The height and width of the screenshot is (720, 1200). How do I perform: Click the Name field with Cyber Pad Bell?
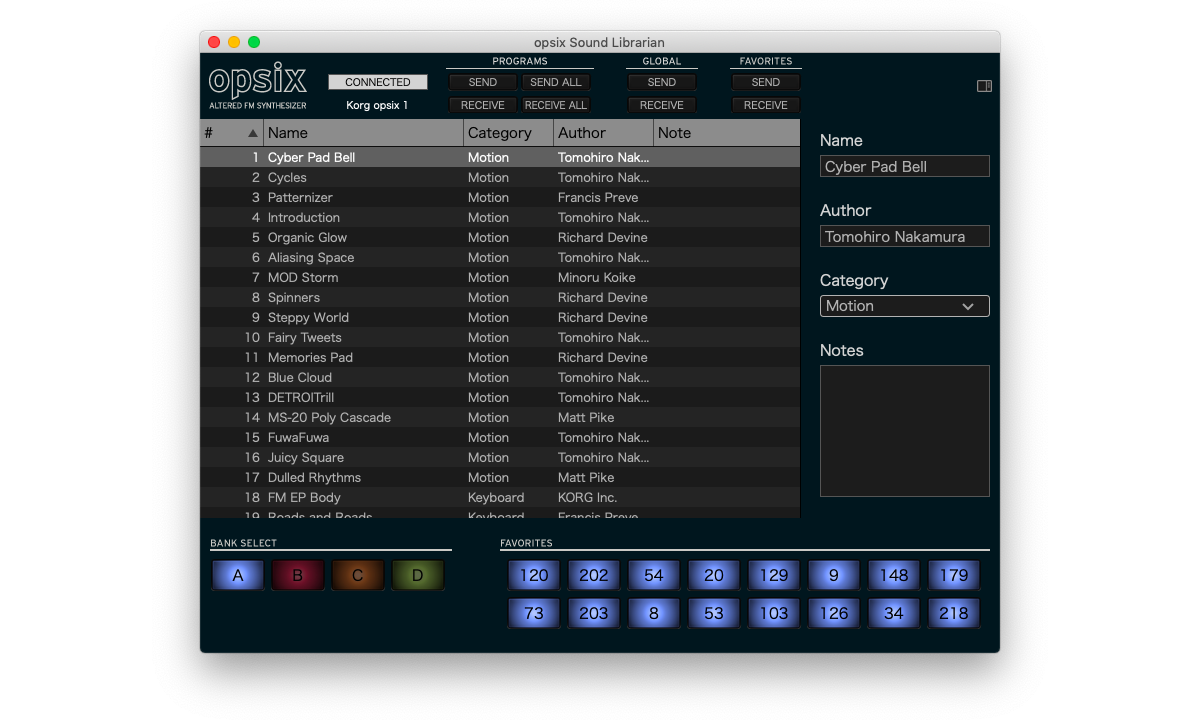(x=905, y=166)
